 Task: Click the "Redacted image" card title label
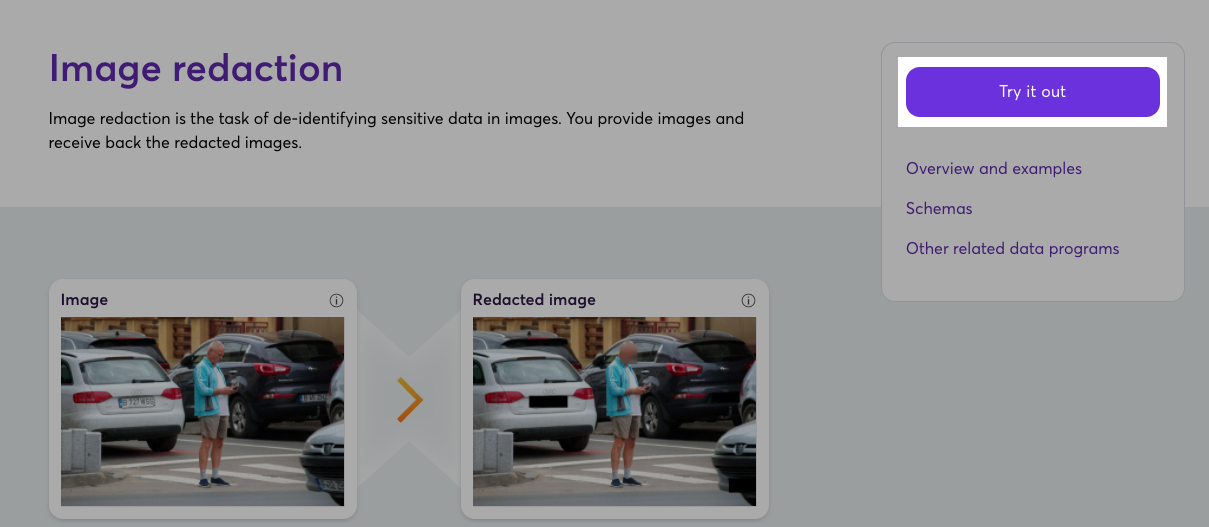pos(534,300)
